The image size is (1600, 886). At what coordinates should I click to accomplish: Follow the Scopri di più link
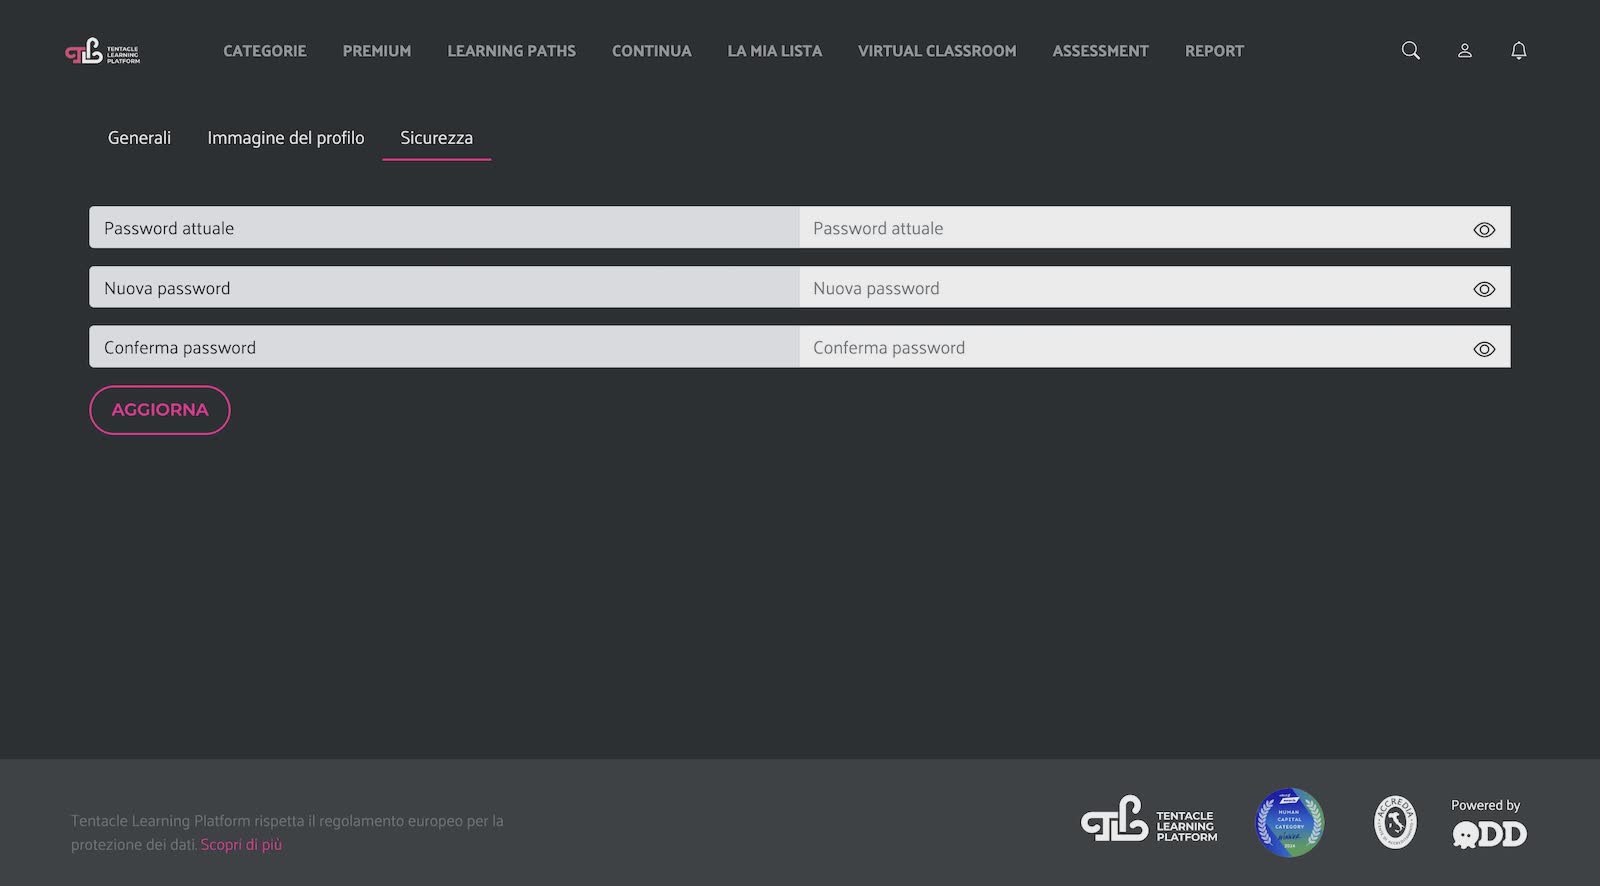pyautogui.click(x=241, y=845)
